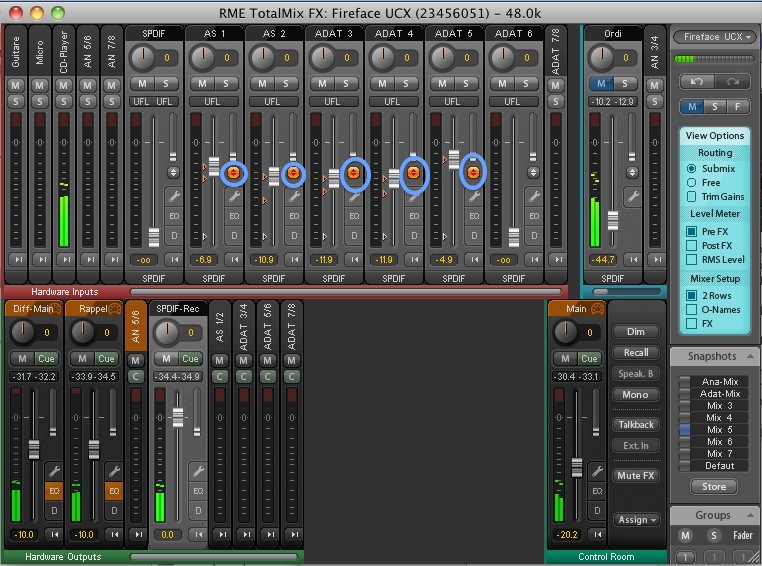The height and width of the screenshot is (566, 762).
Task: Enable the O-Names checkbox
Action: click(691, 309)
